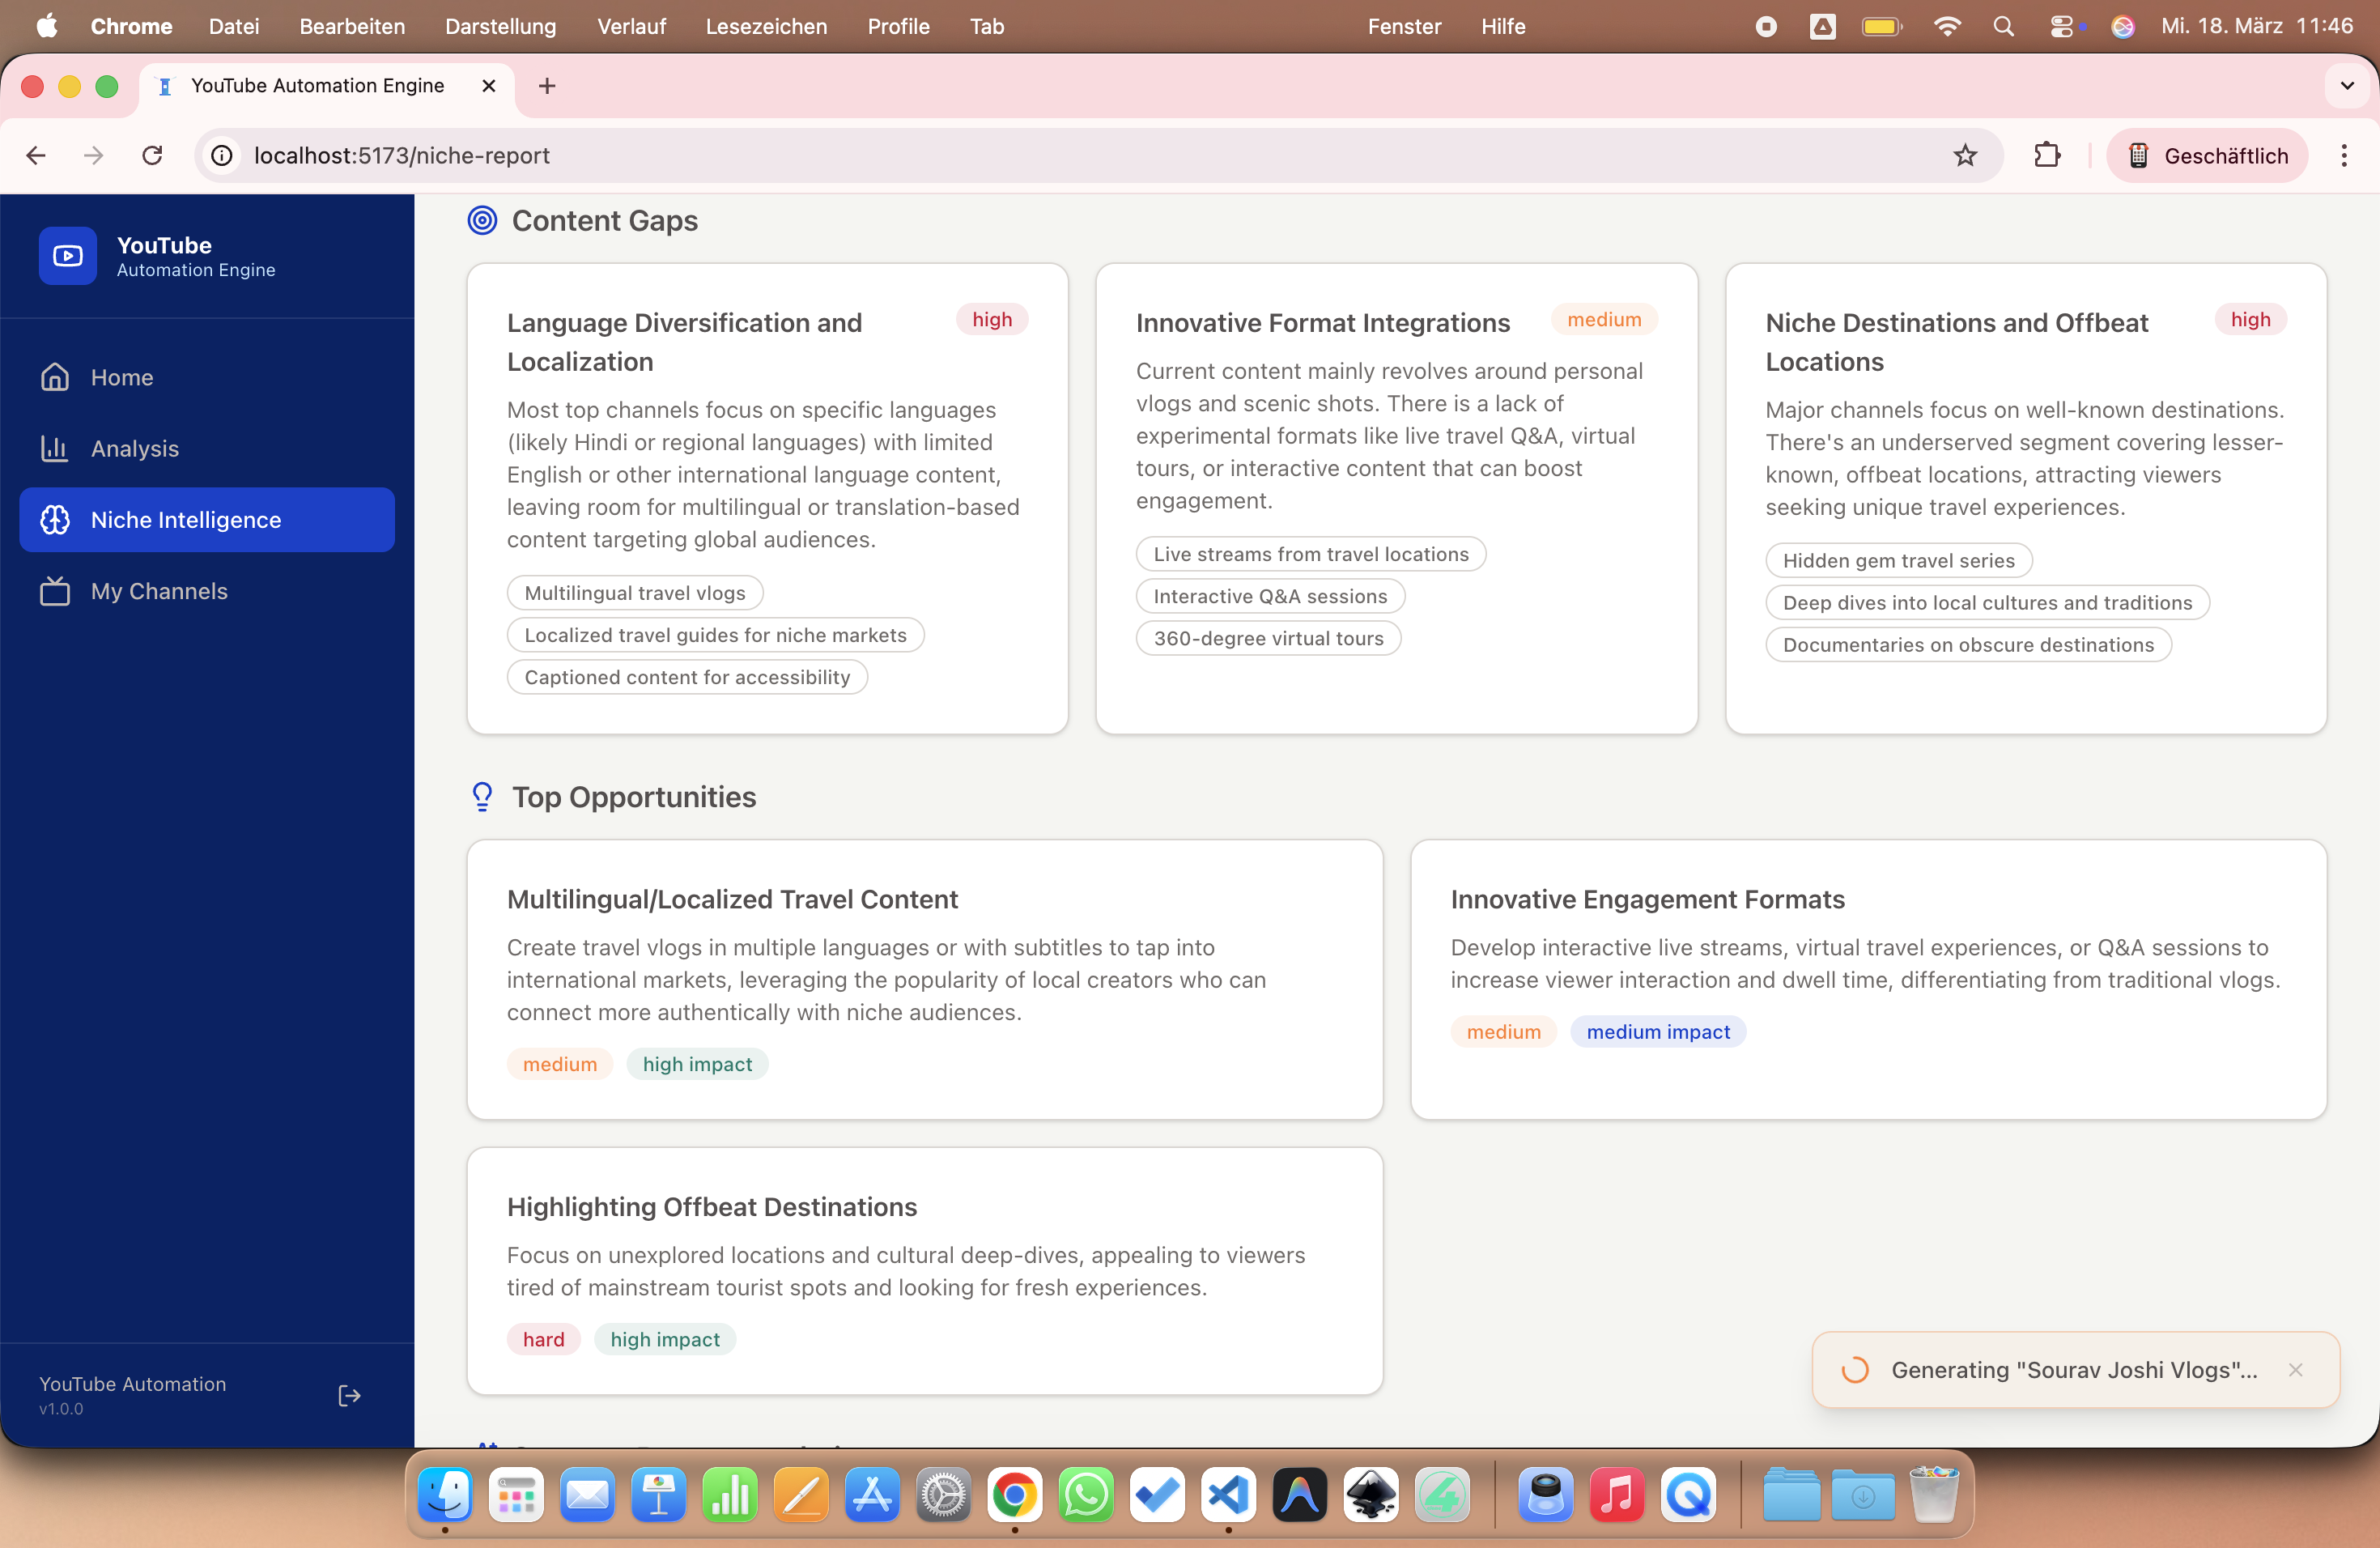Open the Chrome three-dot menu
Screen dimensions: 2380x1548
point(2343,155)
